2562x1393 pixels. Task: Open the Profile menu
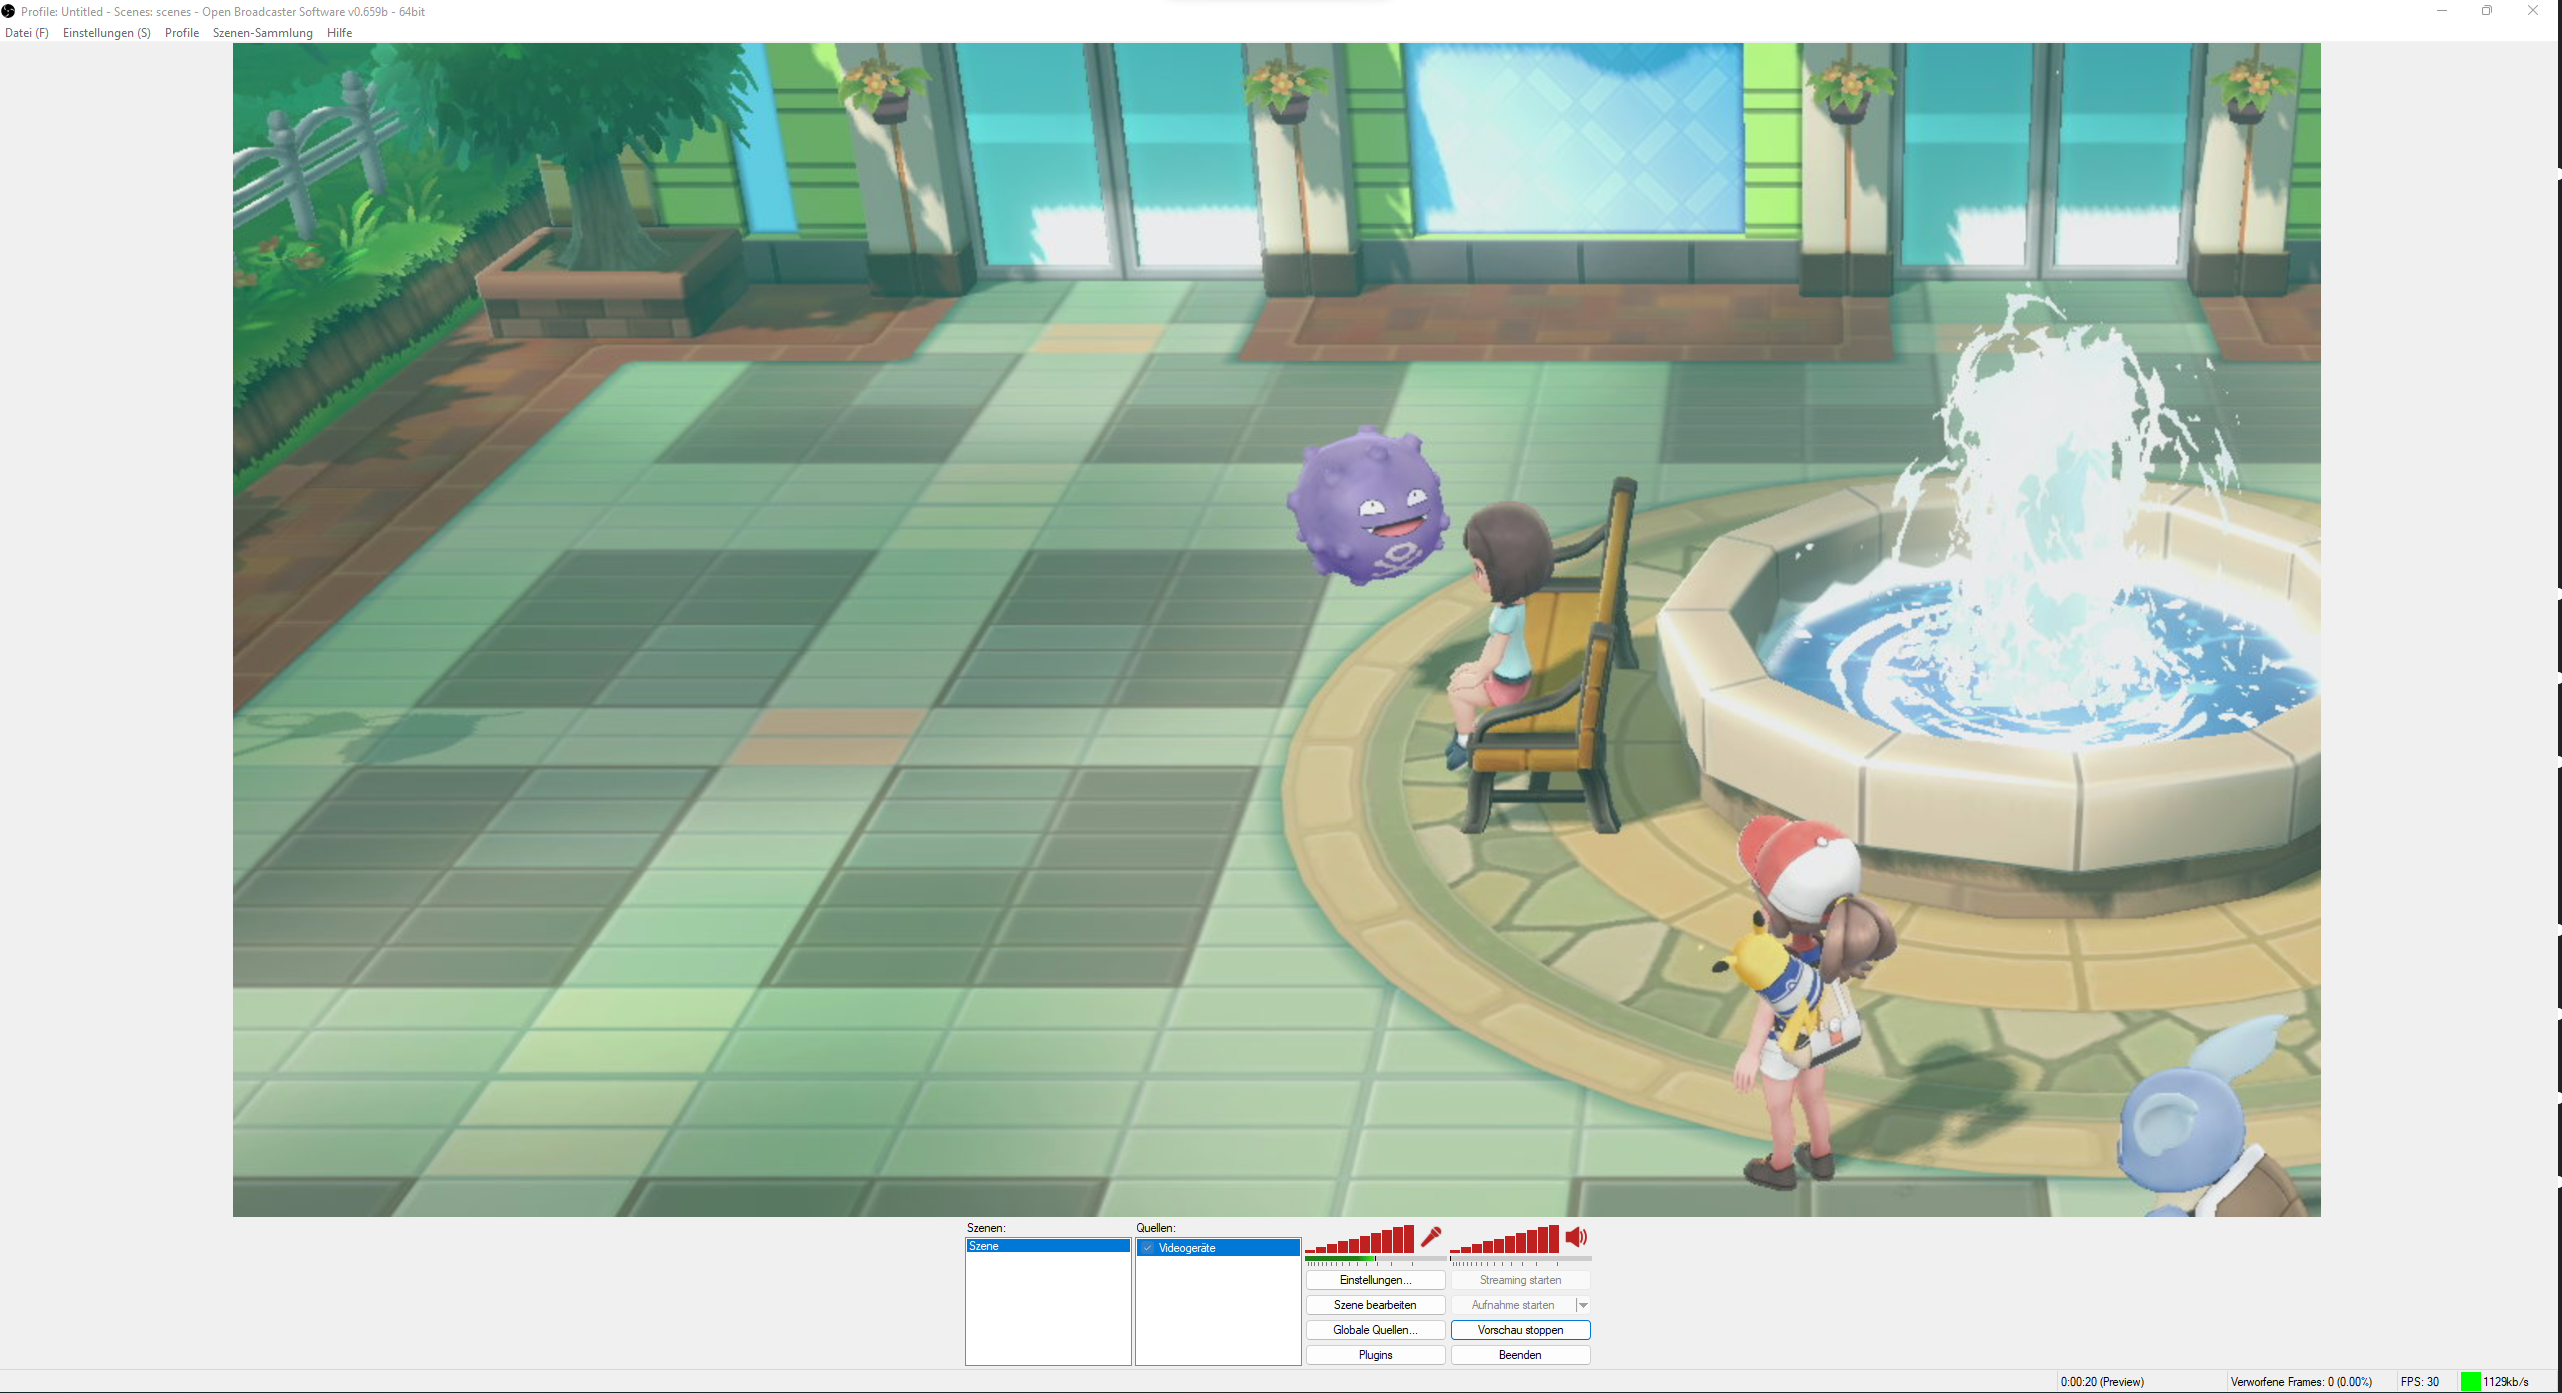(182, 33)
